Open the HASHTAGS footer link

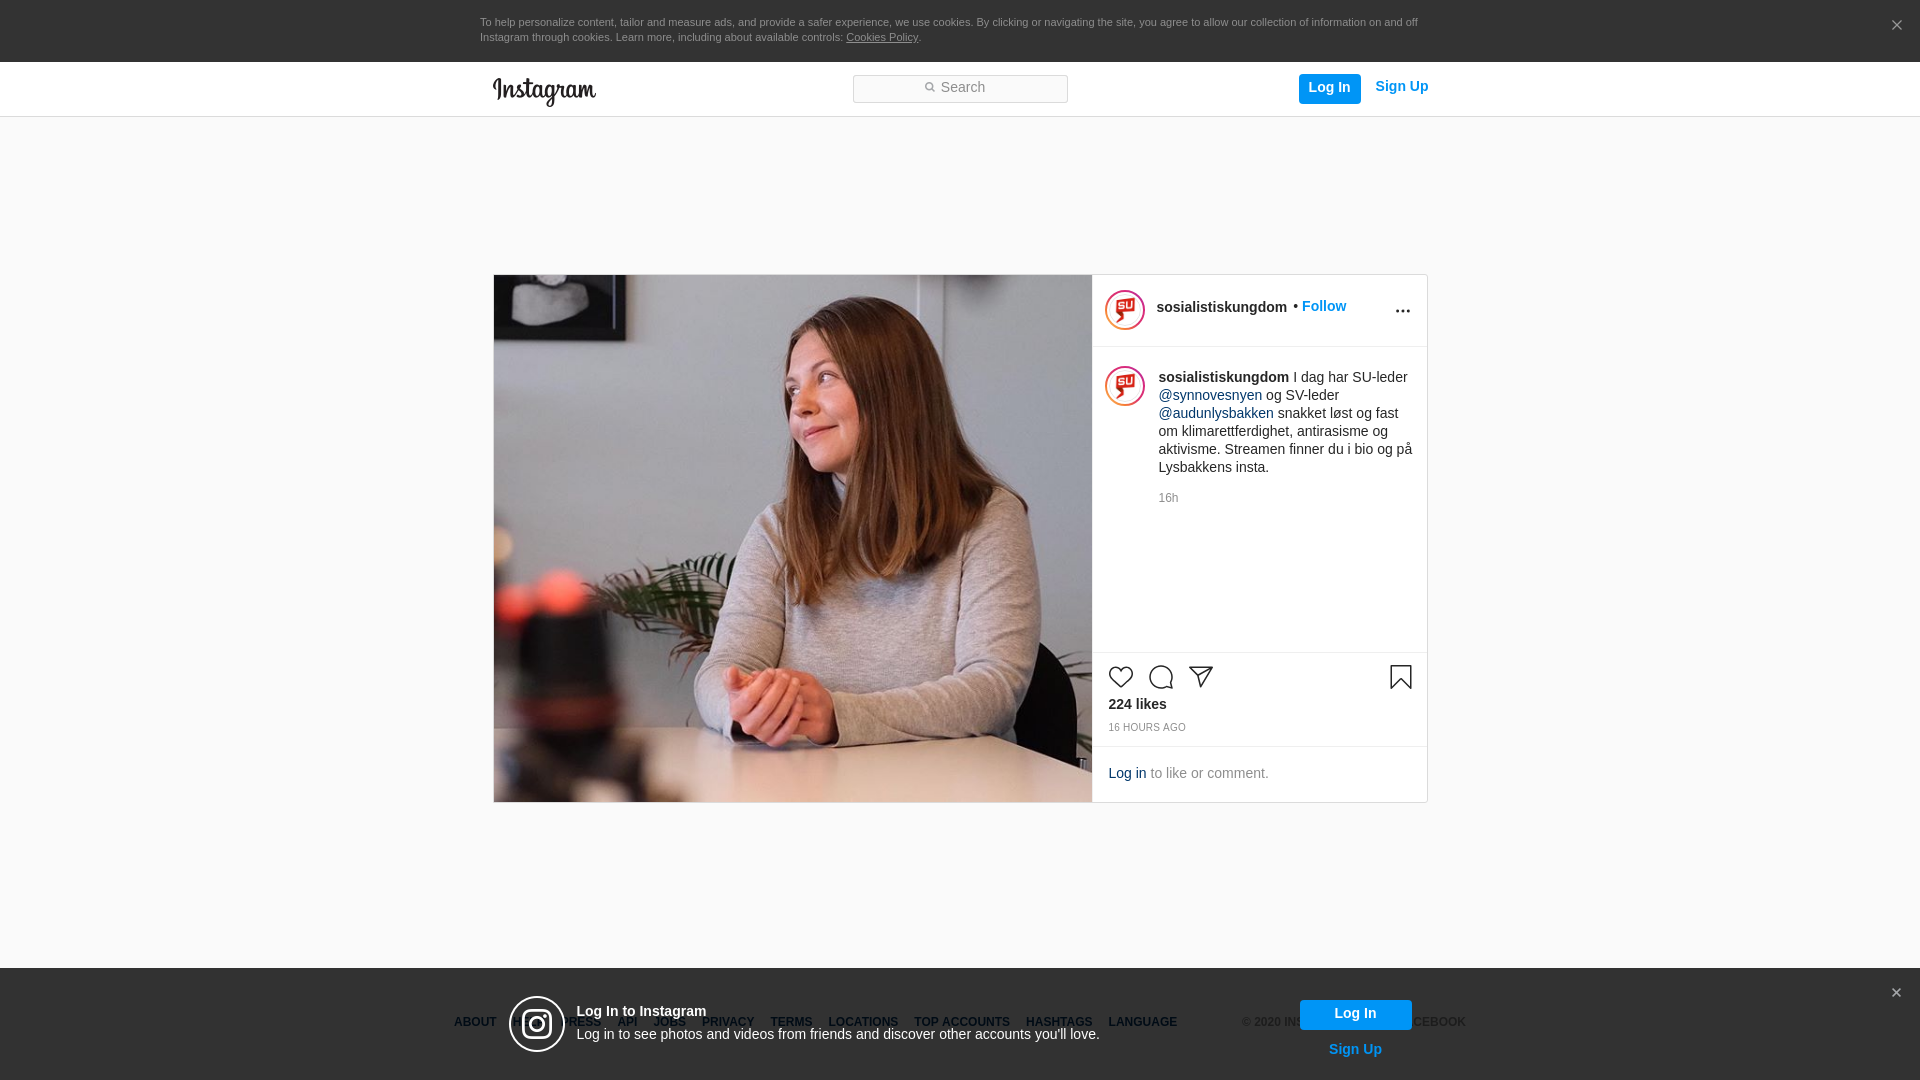coord(1059,1022)
